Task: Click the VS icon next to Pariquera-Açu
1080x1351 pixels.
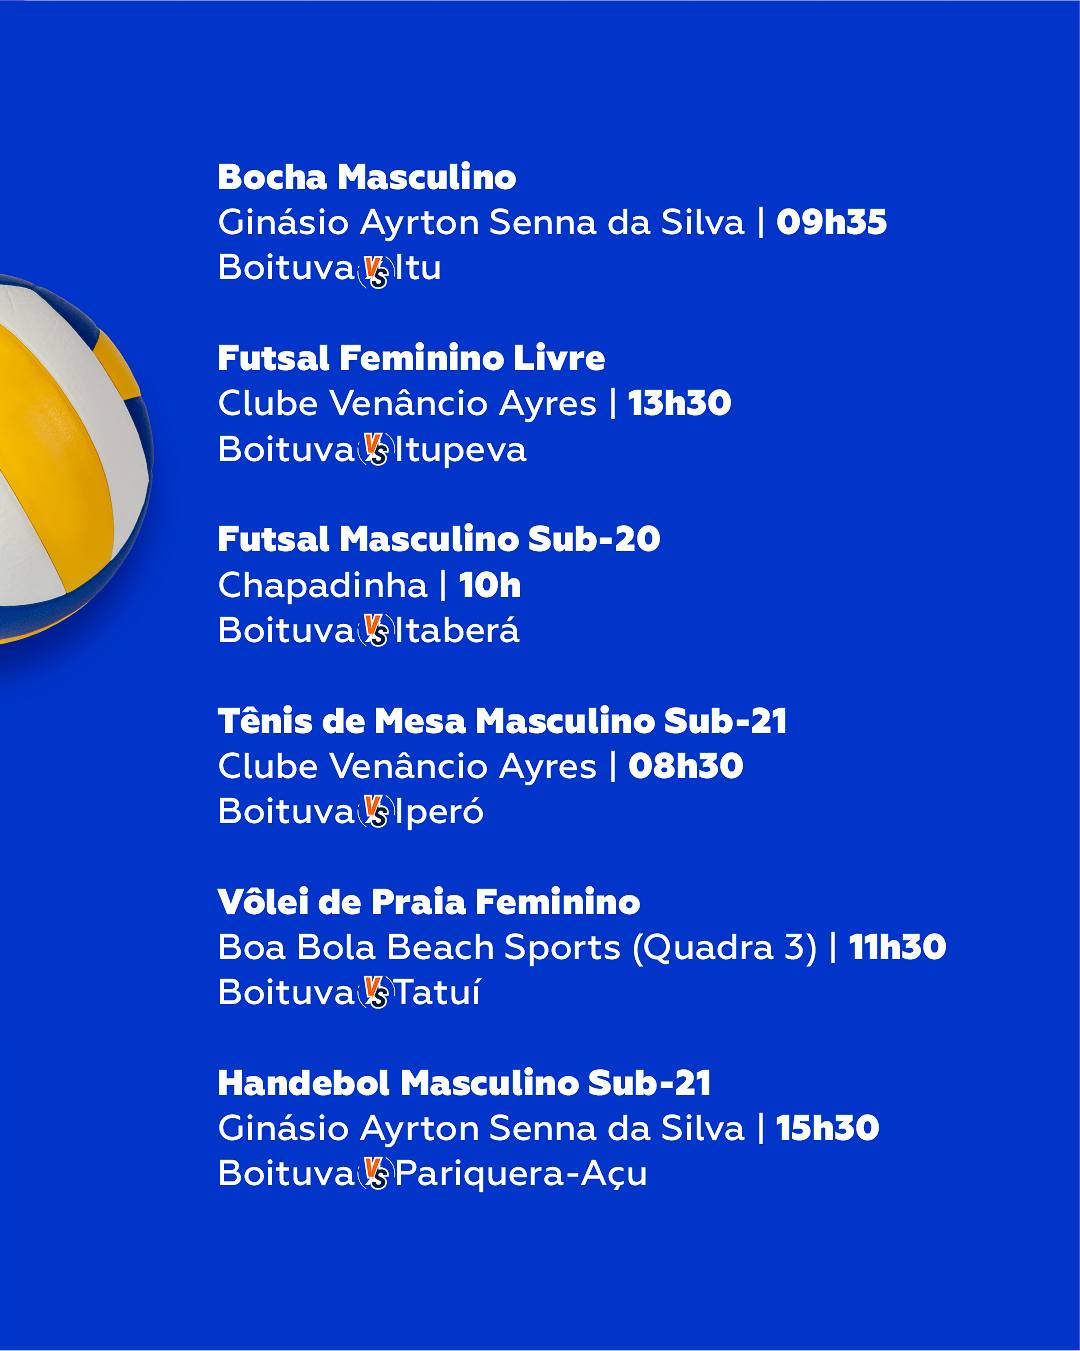Action: tap(375, 1176)
